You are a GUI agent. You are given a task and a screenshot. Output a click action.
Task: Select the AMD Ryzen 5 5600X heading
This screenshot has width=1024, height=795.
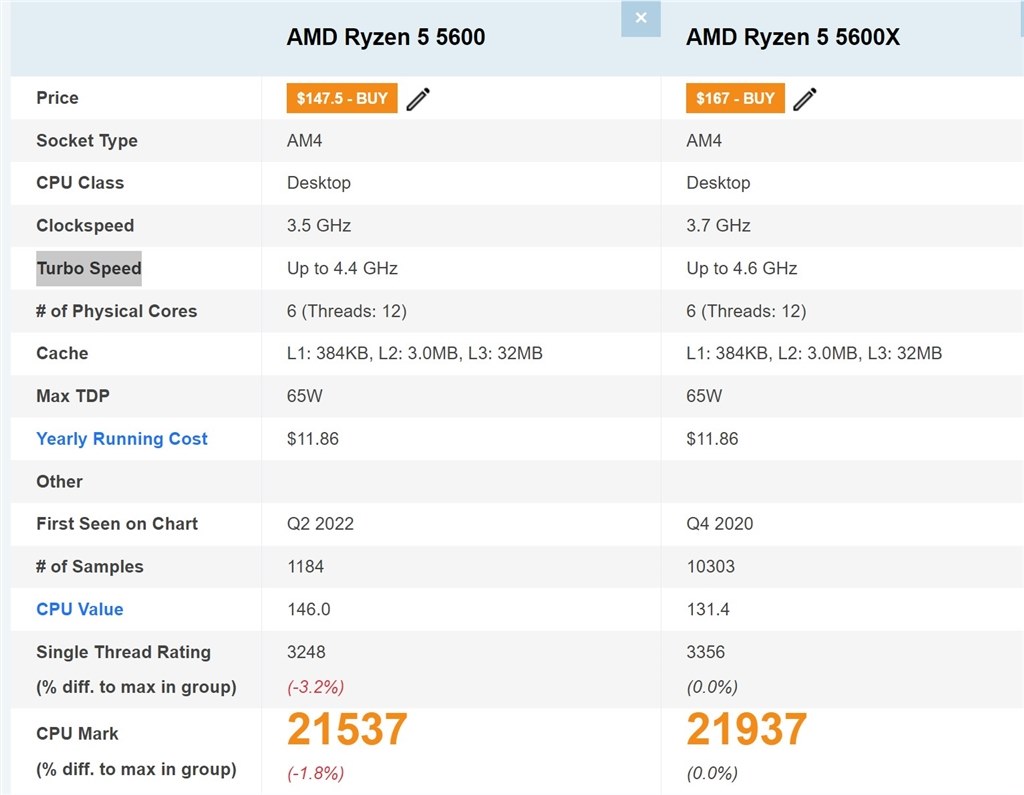[793, 37]
